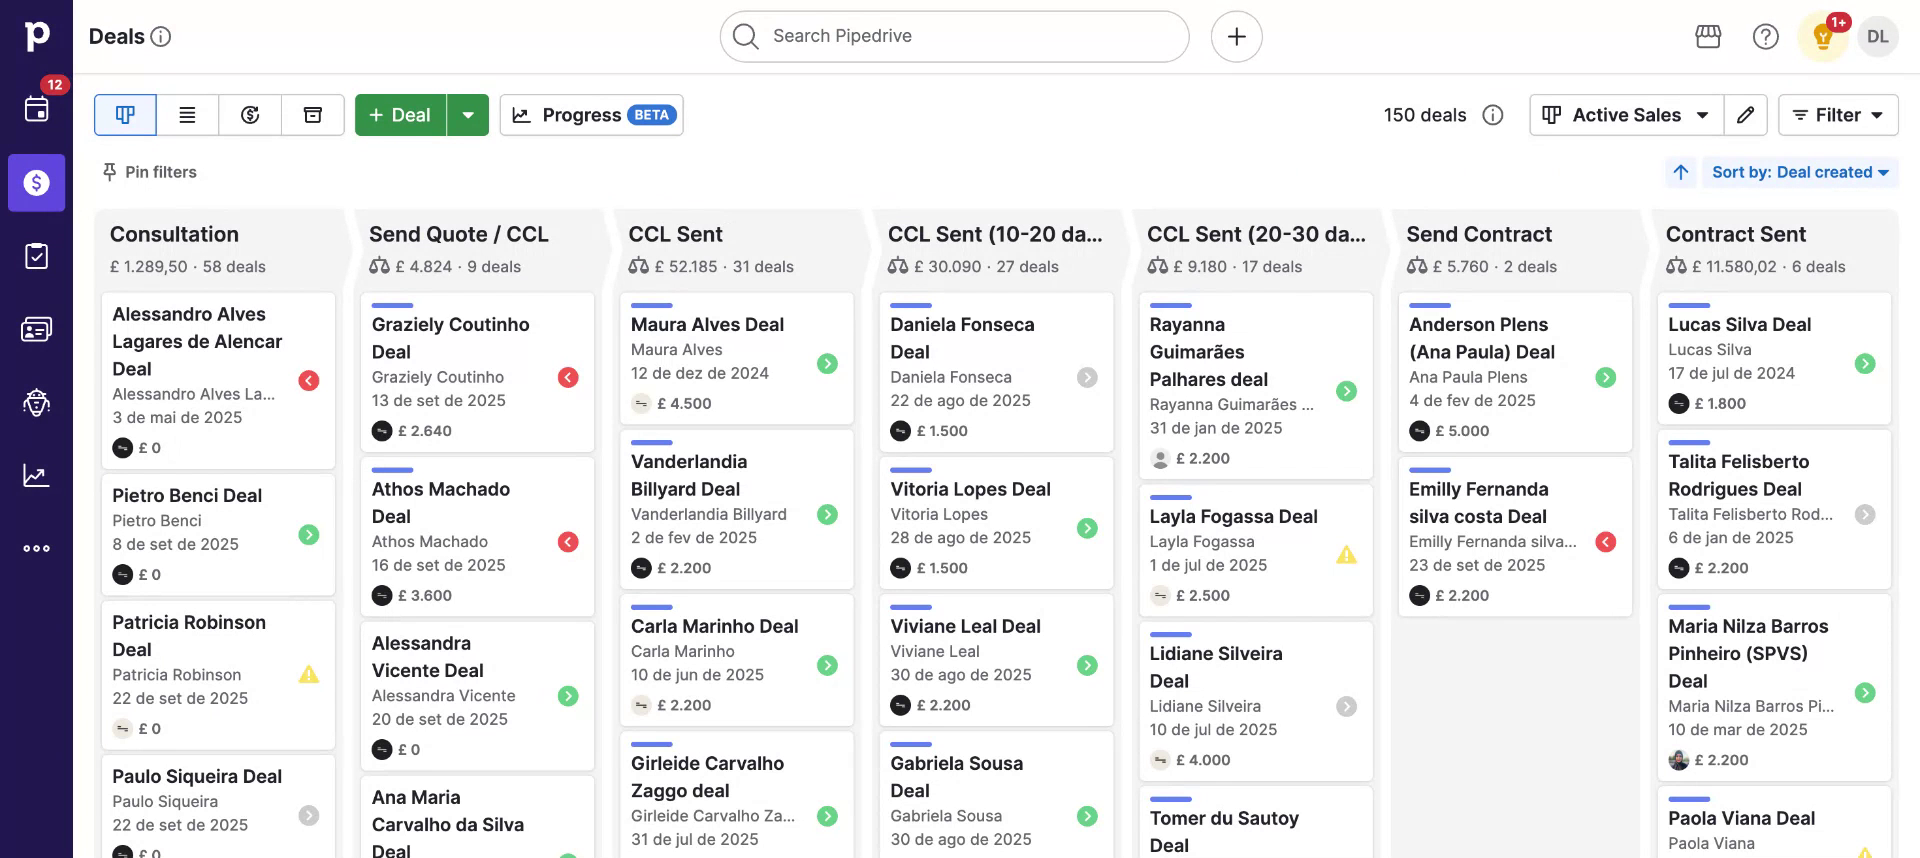This screenshot has width=1920, height=858.
Task: Expand the Active Sales pipeline dropdown
Action: (1626, 115)
